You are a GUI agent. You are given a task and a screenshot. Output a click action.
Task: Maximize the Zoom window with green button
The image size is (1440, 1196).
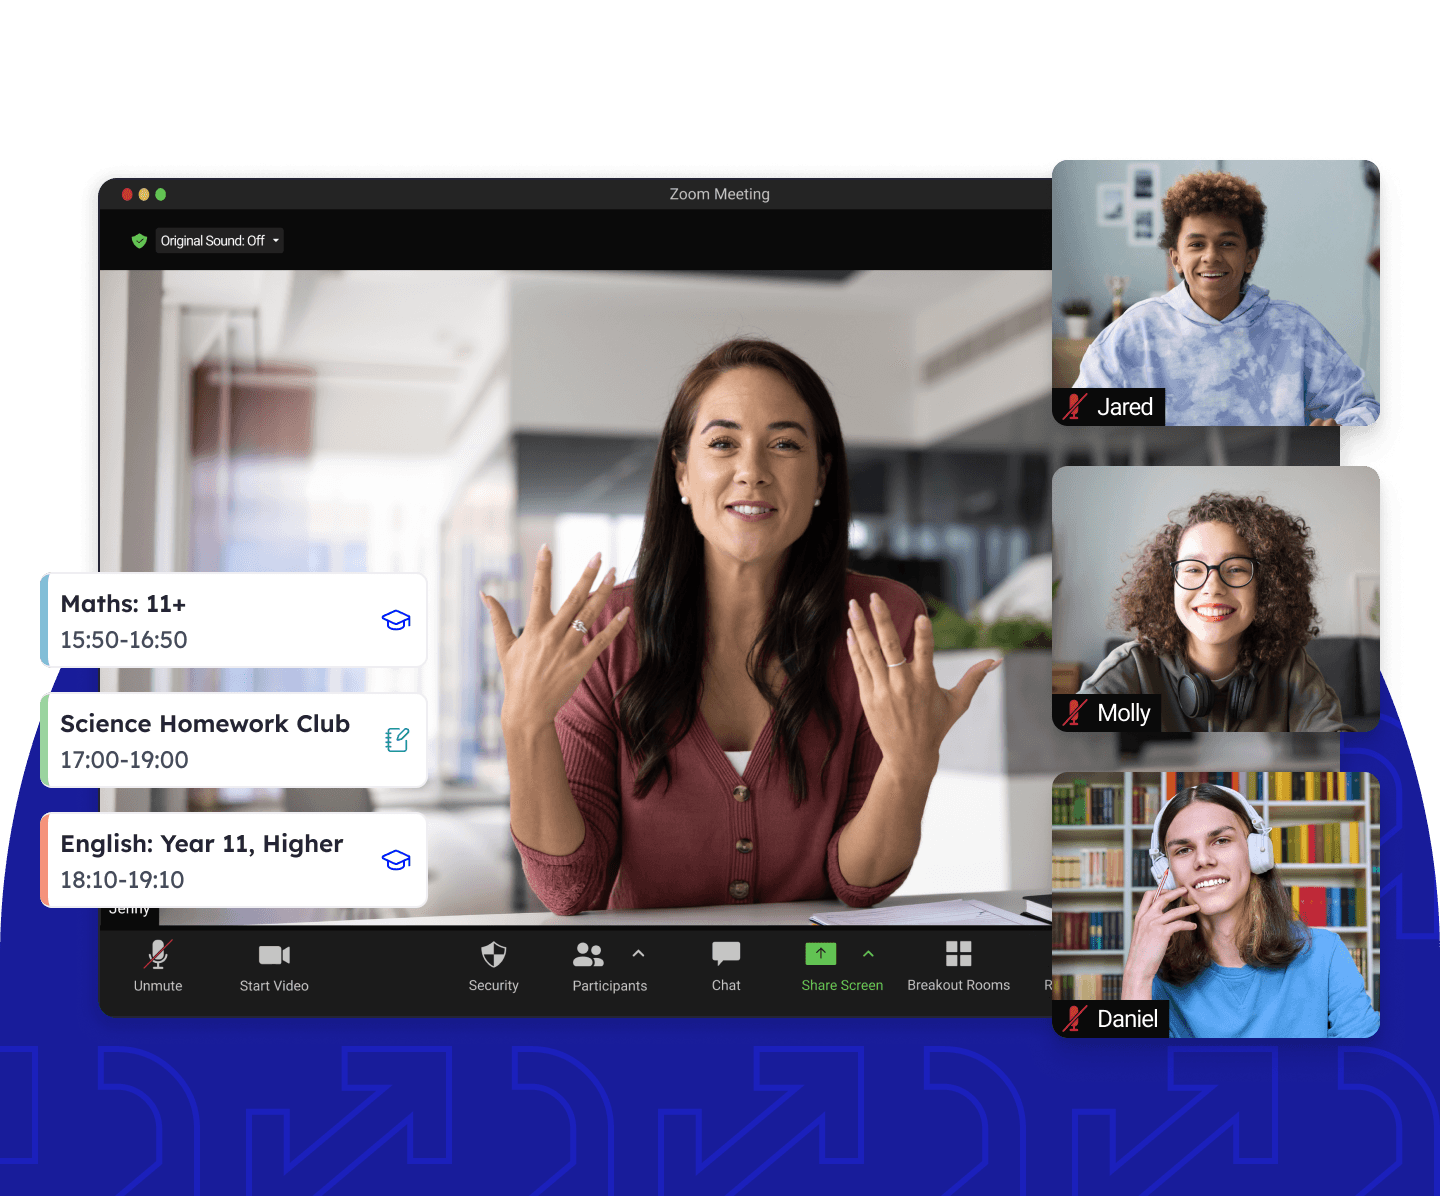pyautogui.click(x=161, y=194)
